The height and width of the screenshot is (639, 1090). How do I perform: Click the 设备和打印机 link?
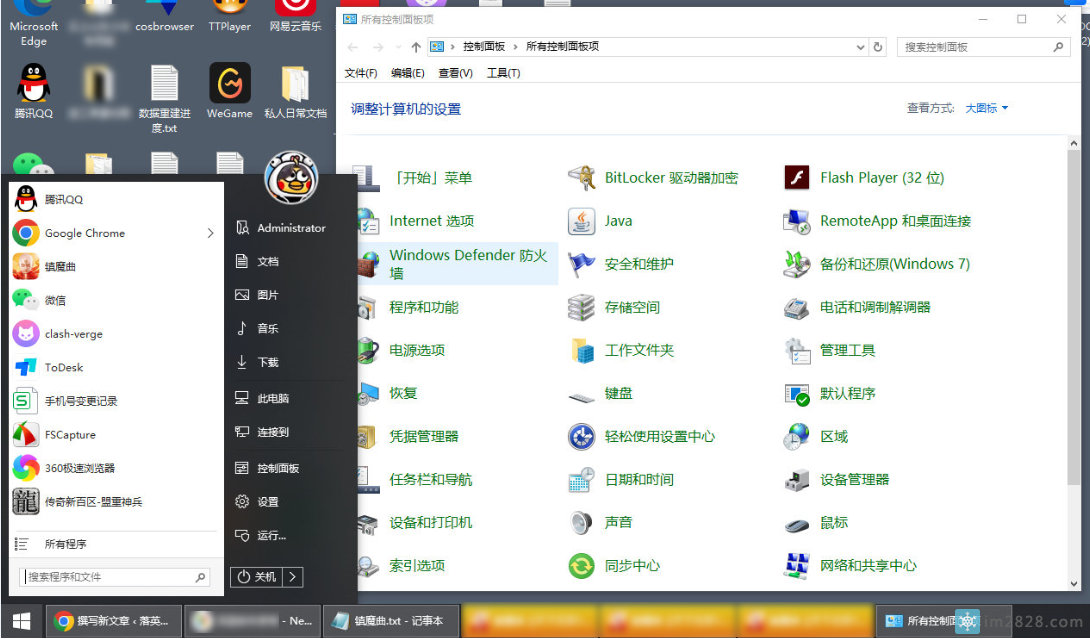431,523
